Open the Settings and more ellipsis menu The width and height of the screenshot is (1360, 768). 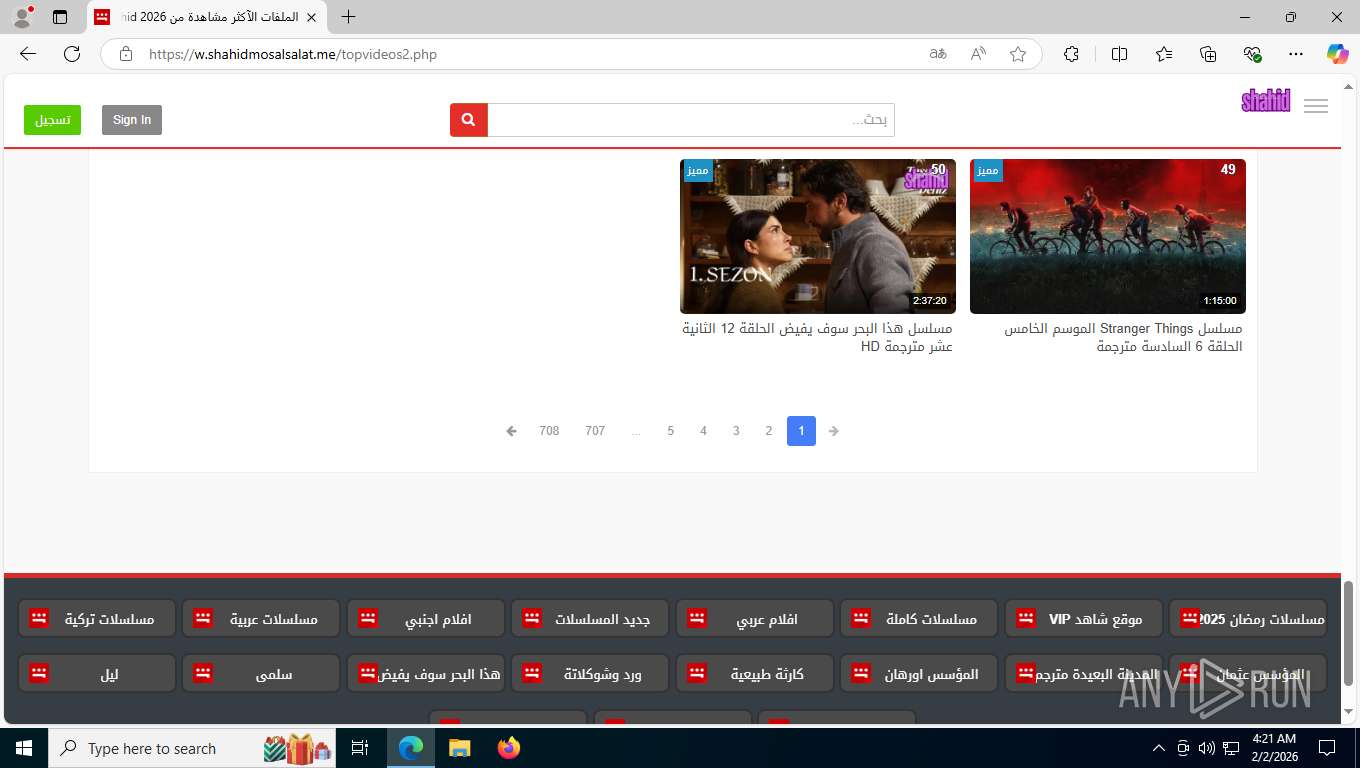pyautogui.click(x=1296, y=54)
